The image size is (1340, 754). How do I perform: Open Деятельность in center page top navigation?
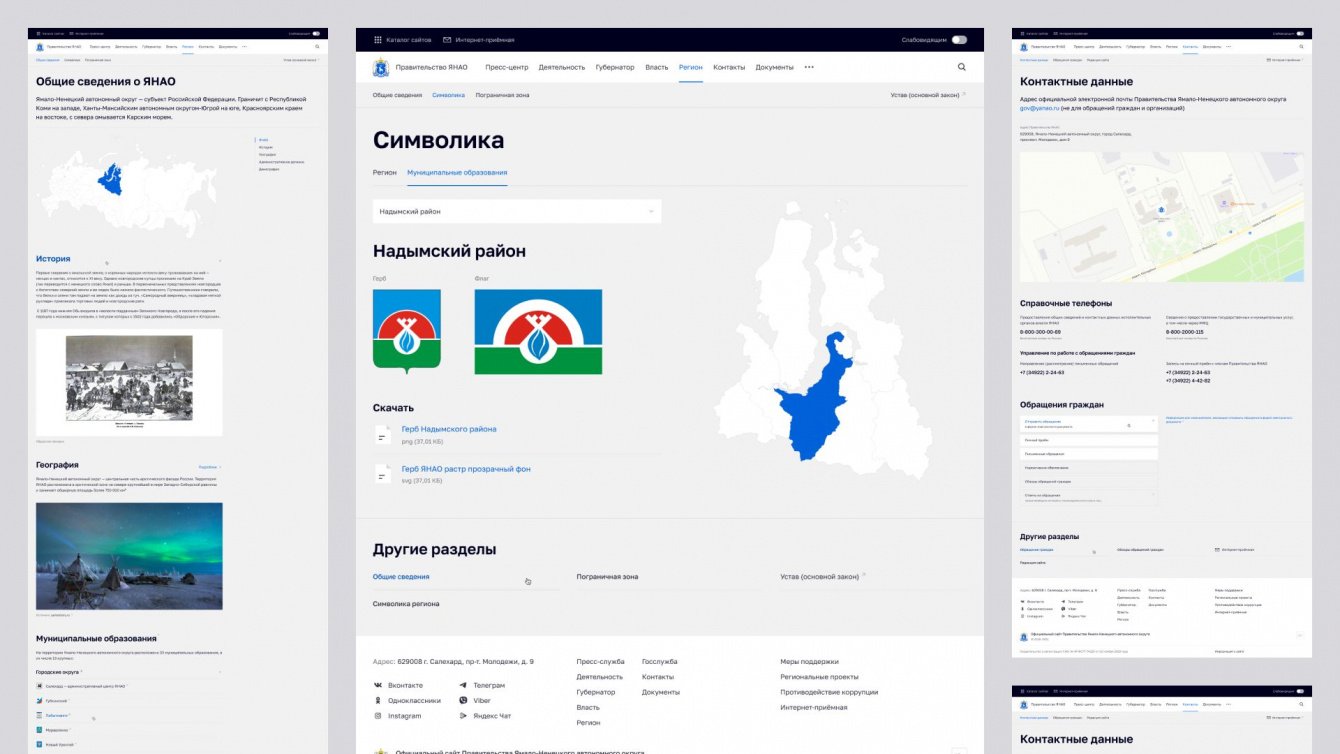562,67
